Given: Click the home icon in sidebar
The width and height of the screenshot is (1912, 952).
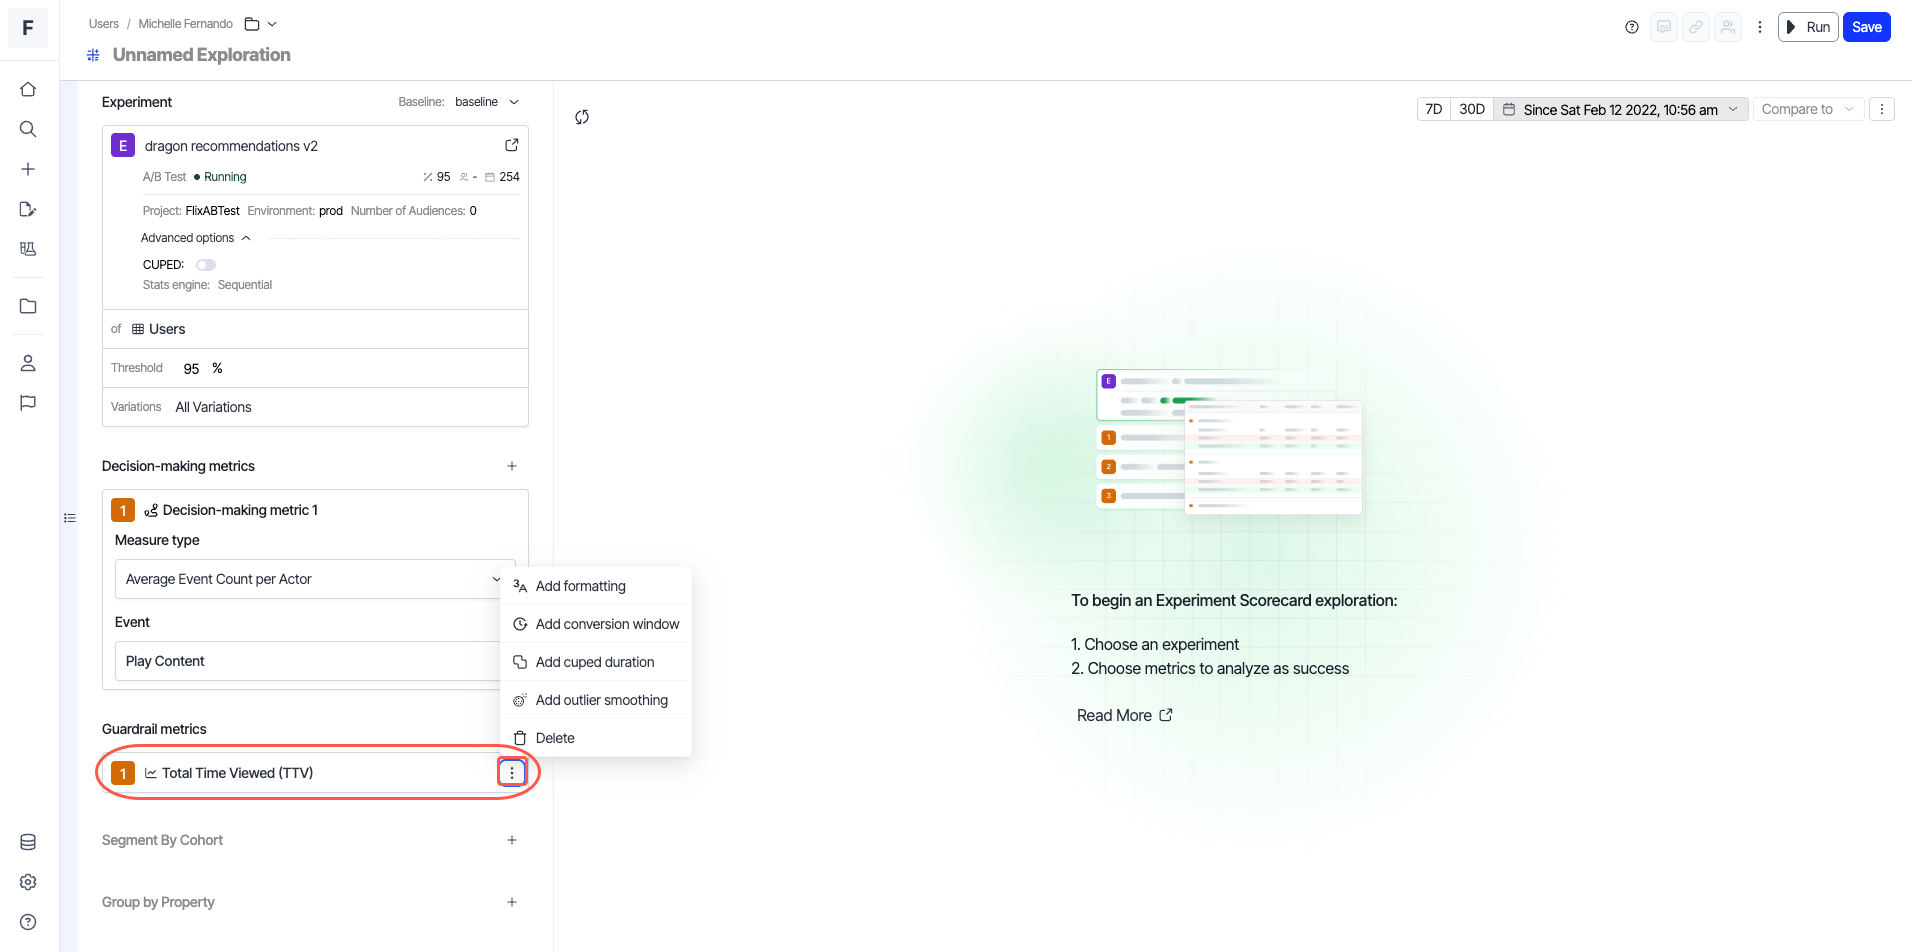Looking at the screenshot, I should tap(28, 90).
